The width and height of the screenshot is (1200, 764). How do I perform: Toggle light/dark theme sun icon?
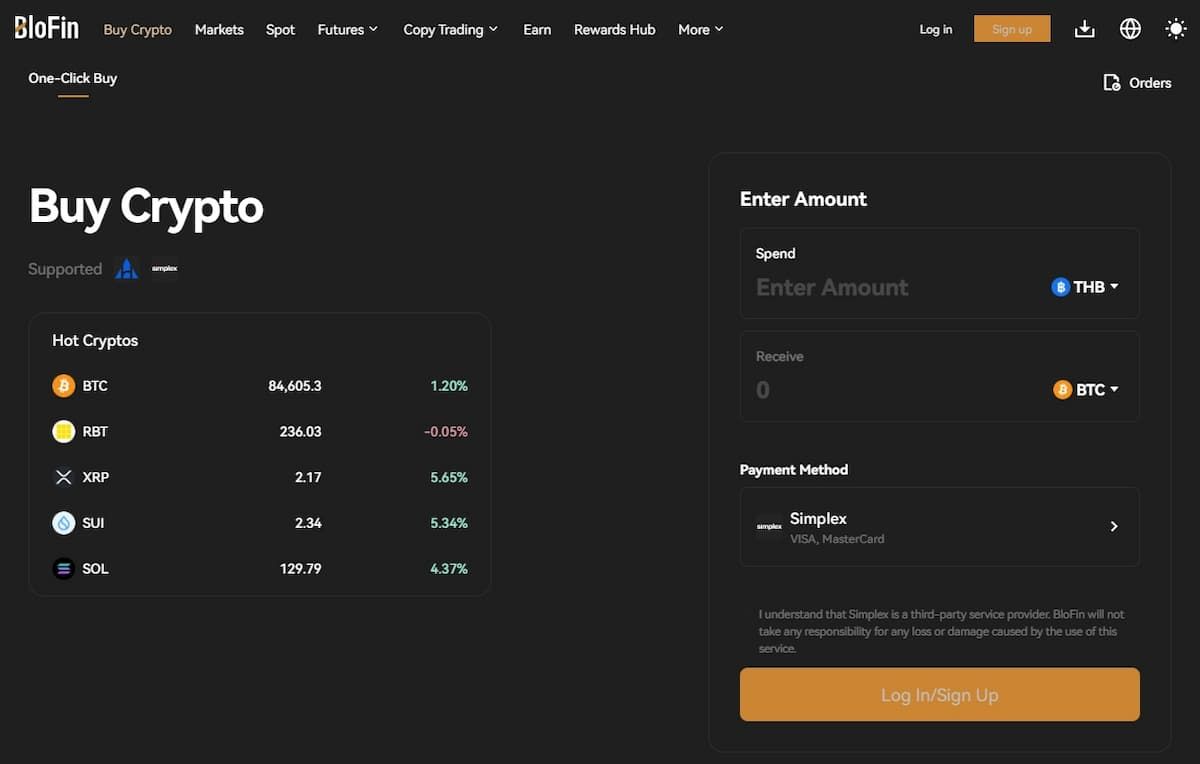point(1176,29)
